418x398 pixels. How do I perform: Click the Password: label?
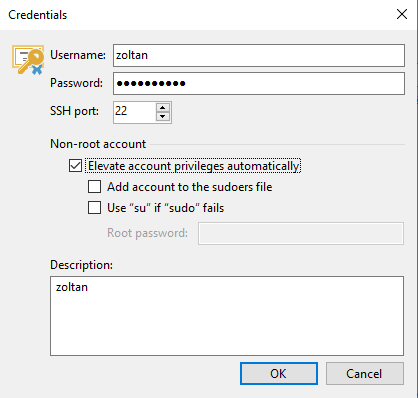[77, 83]
